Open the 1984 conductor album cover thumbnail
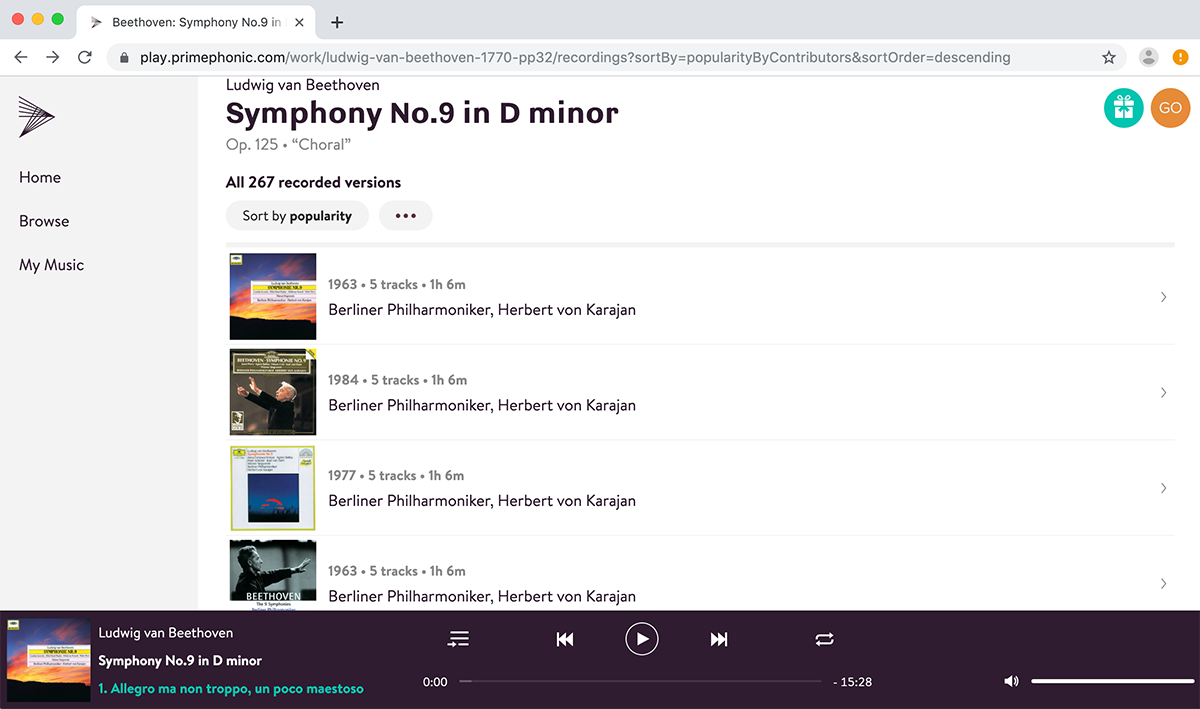 point(273,392)
